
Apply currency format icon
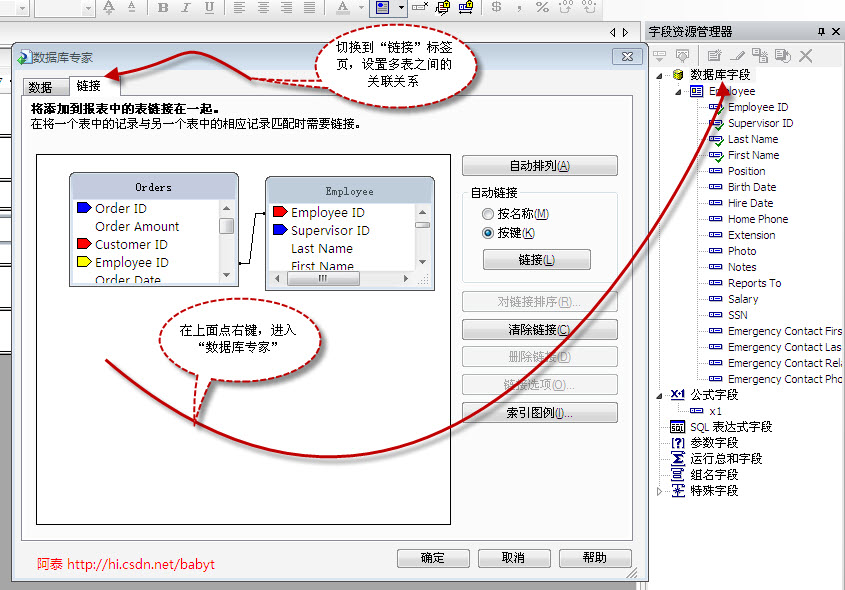[496, 7]
